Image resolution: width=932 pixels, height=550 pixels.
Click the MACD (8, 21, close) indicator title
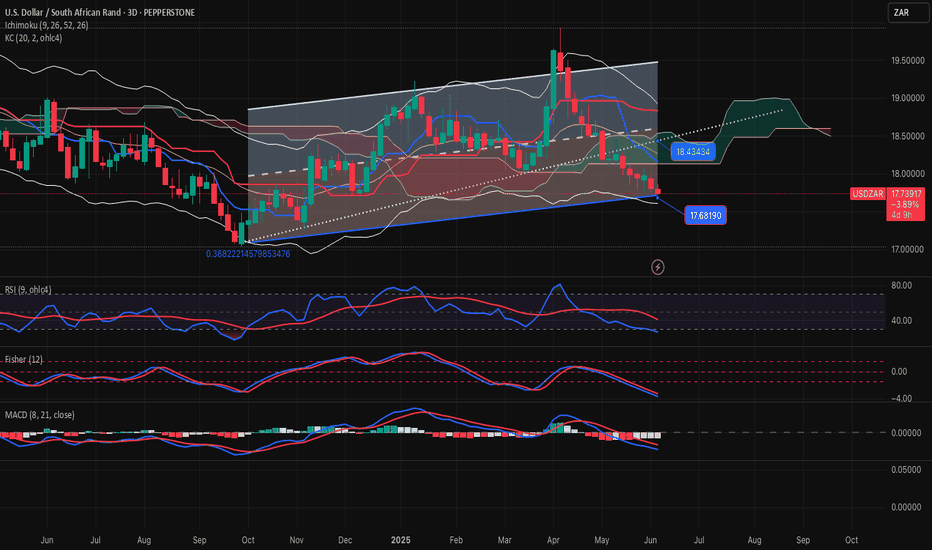40,415
